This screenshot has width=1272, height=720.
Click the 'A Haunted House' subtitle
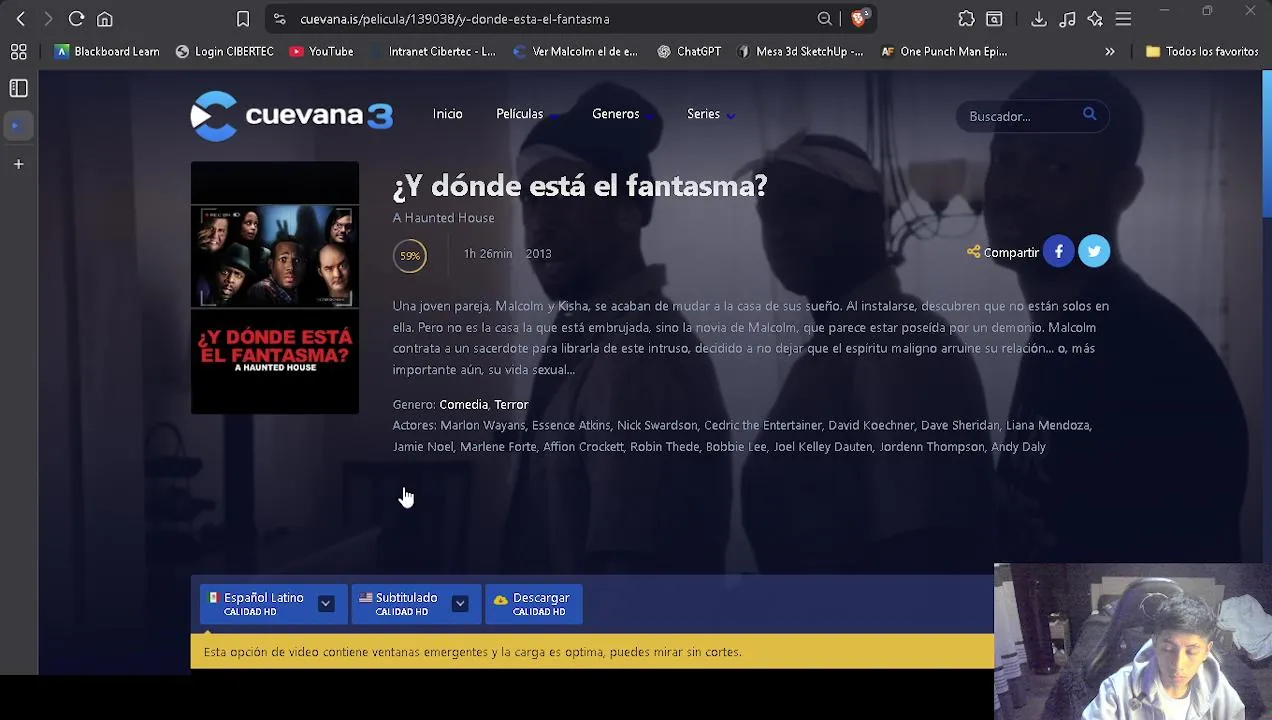point(444,218)
